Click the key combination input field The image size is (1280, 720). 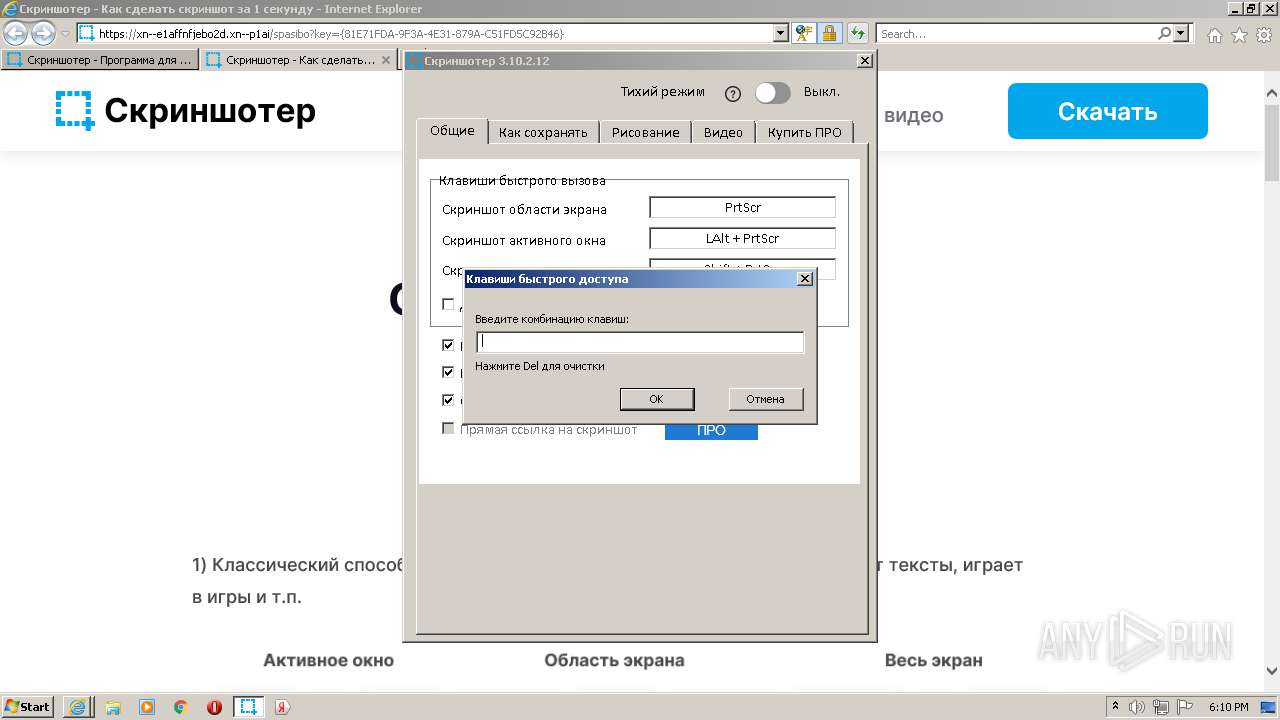pos(640,342)
